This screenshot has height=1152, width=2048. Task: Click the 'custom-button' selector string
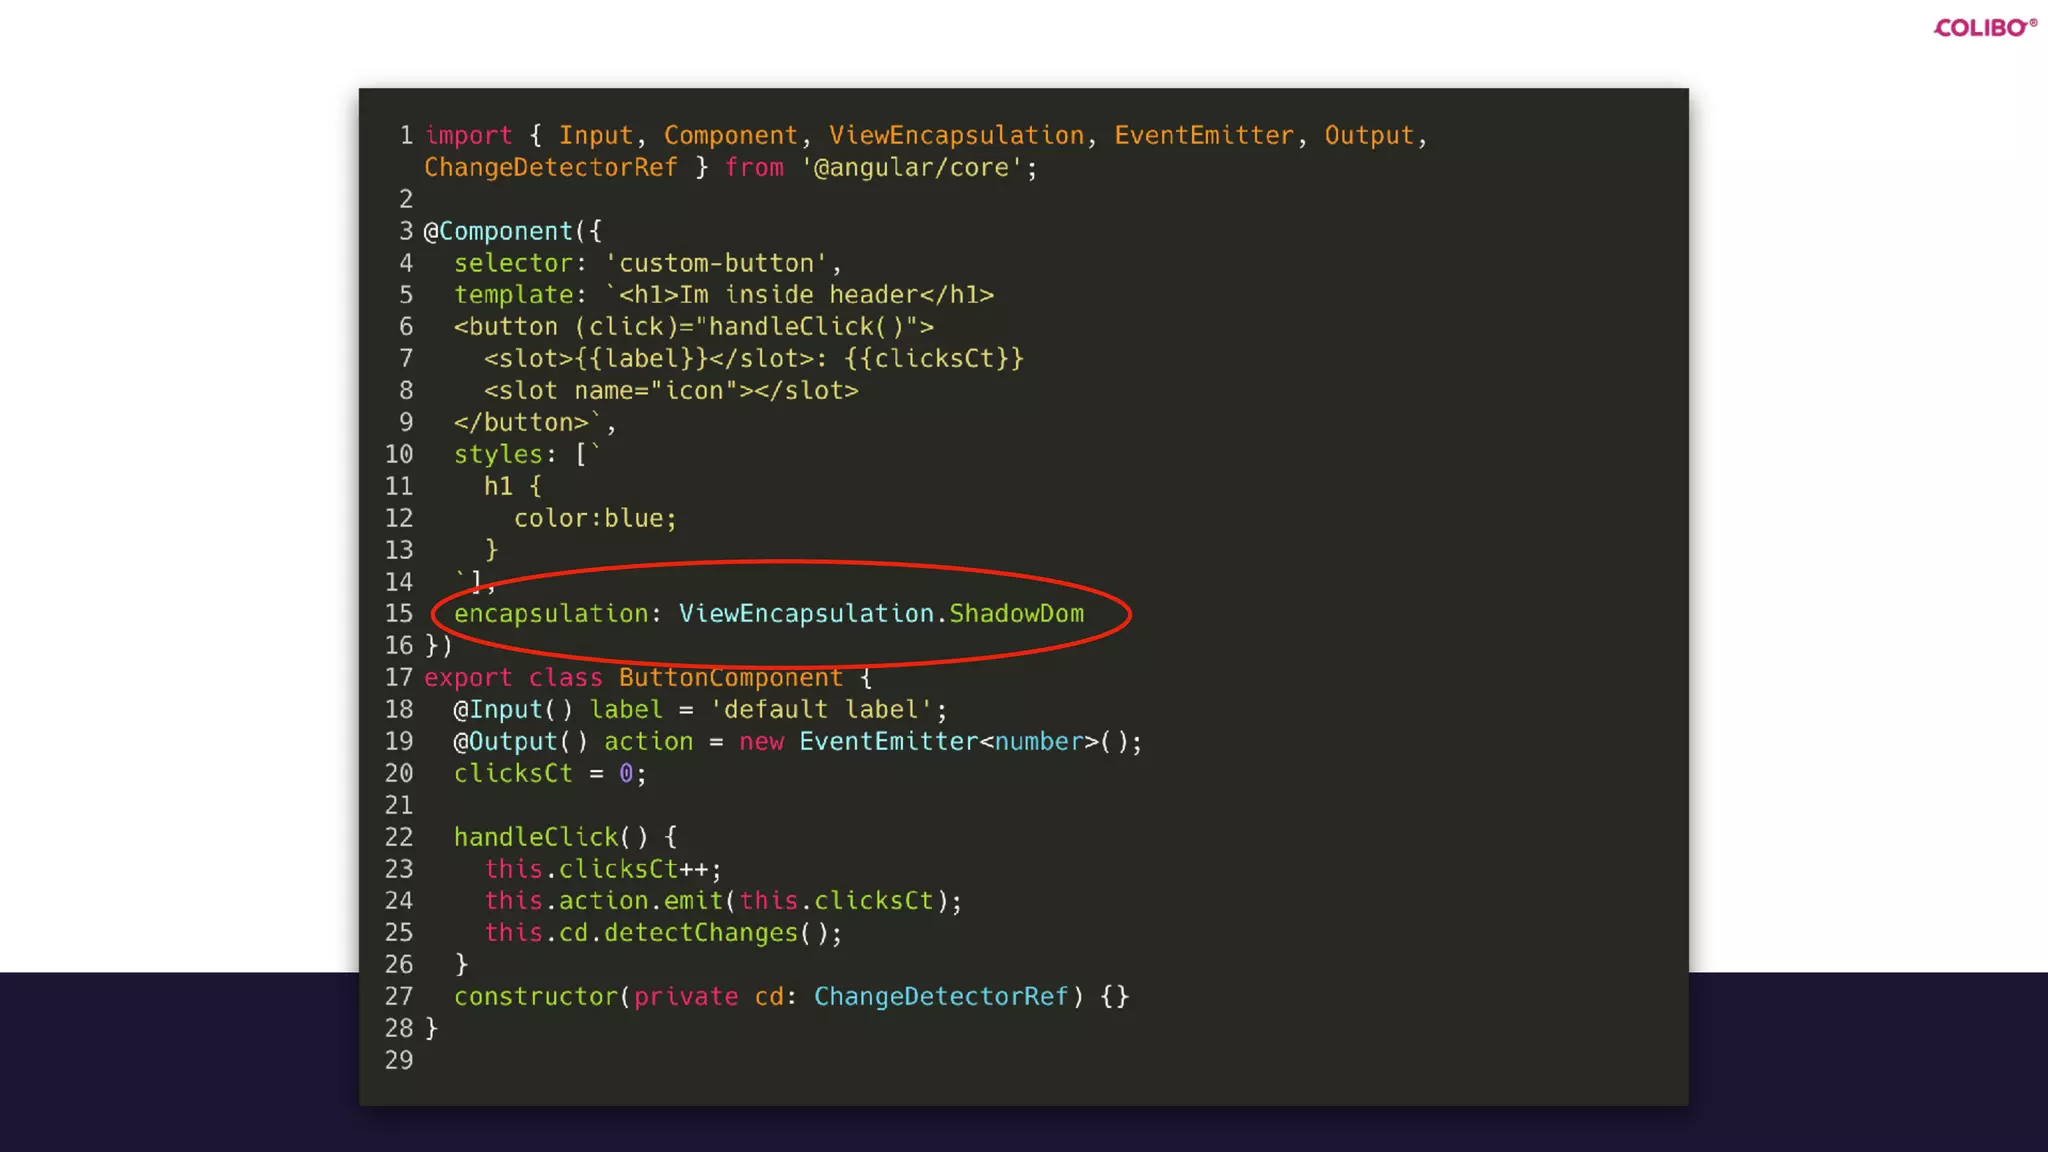click(716, 264)
